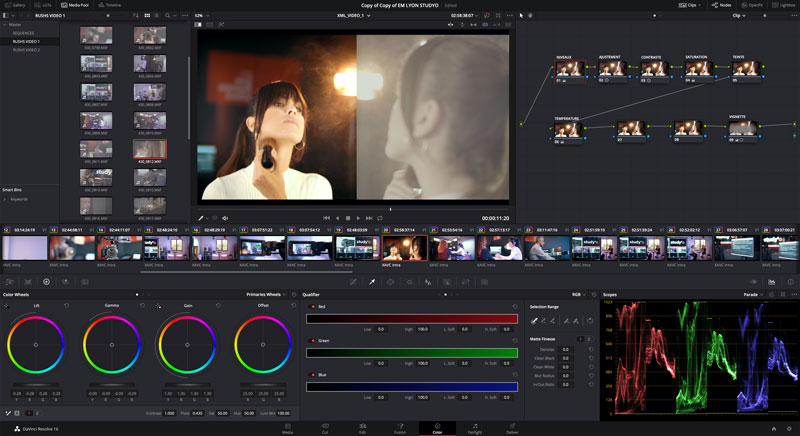This screenshot has height=436, width=800.
Task: Open the RGB qualifier mode dropdown
Action: [580, 295]
